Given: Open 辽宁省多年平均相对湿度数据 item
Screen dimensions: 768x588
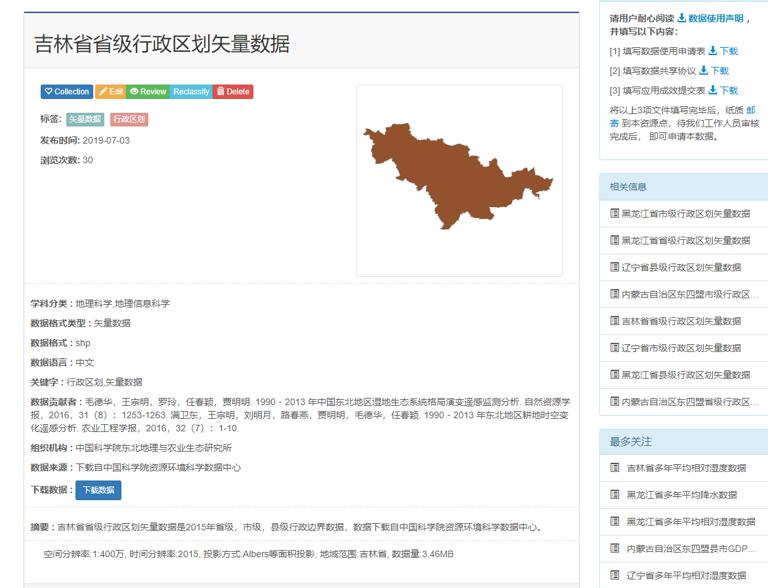Looking at the screenshot, I should (687, 576).
